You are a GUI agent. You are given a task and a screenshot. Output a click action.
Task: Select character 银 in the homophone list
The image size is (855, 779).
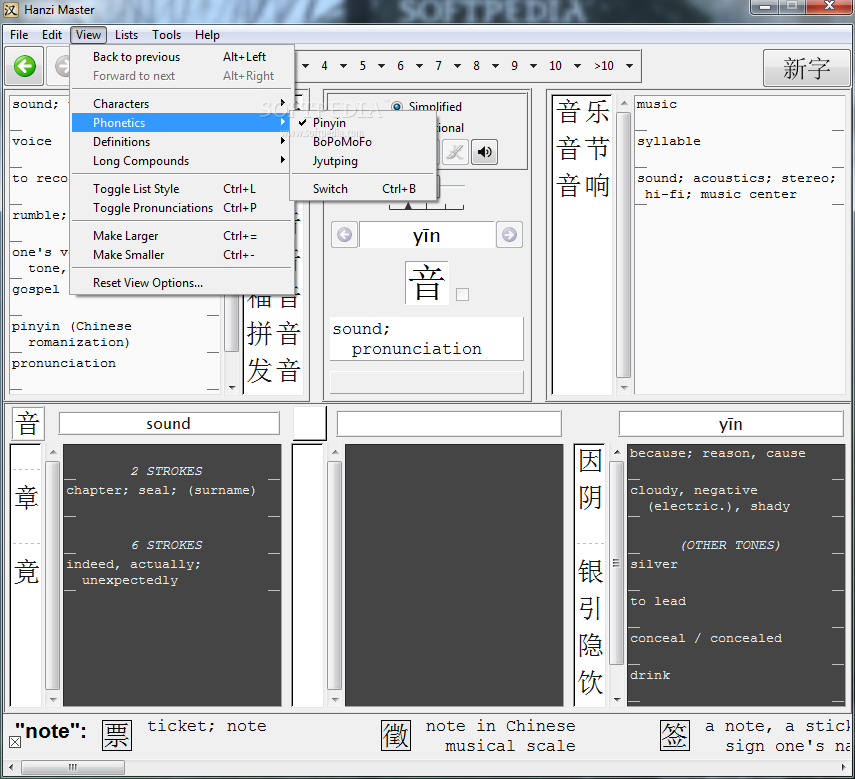590,572
